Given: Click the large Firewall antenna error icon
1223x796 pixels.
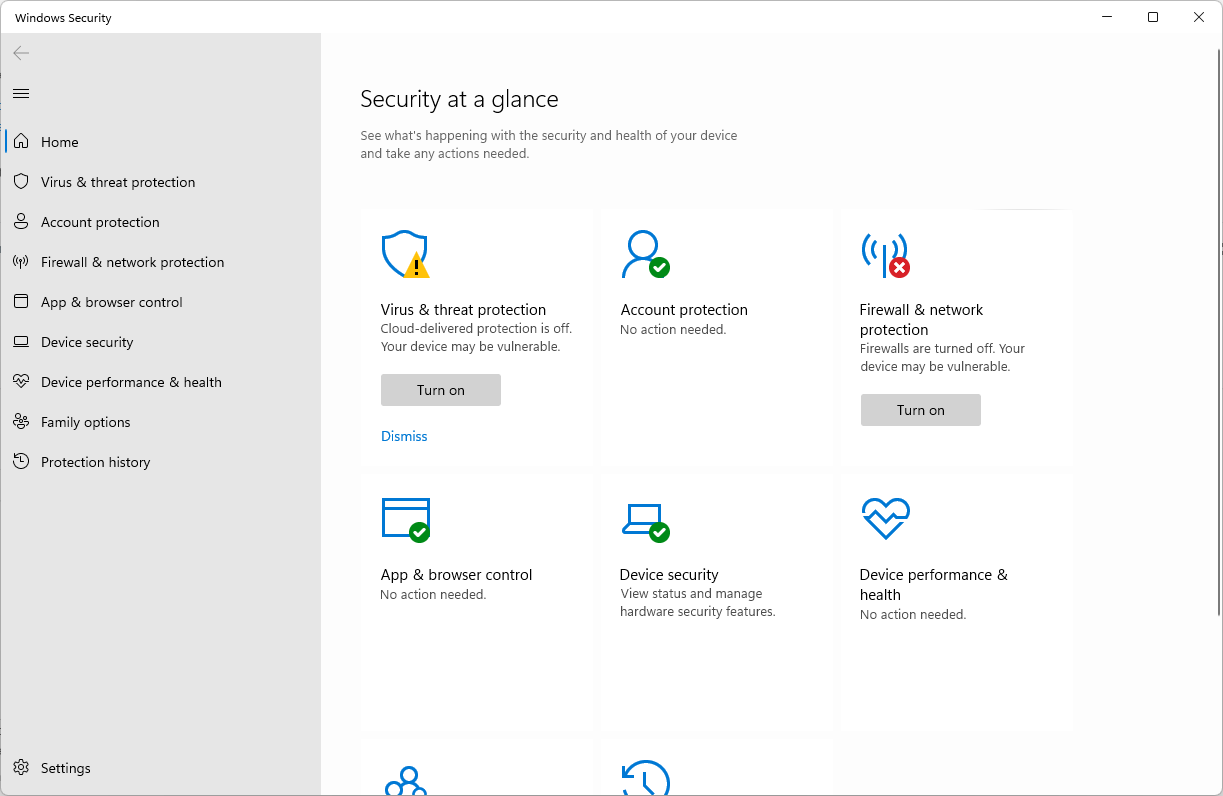Looking at the screenshot, I should point(885,255).
